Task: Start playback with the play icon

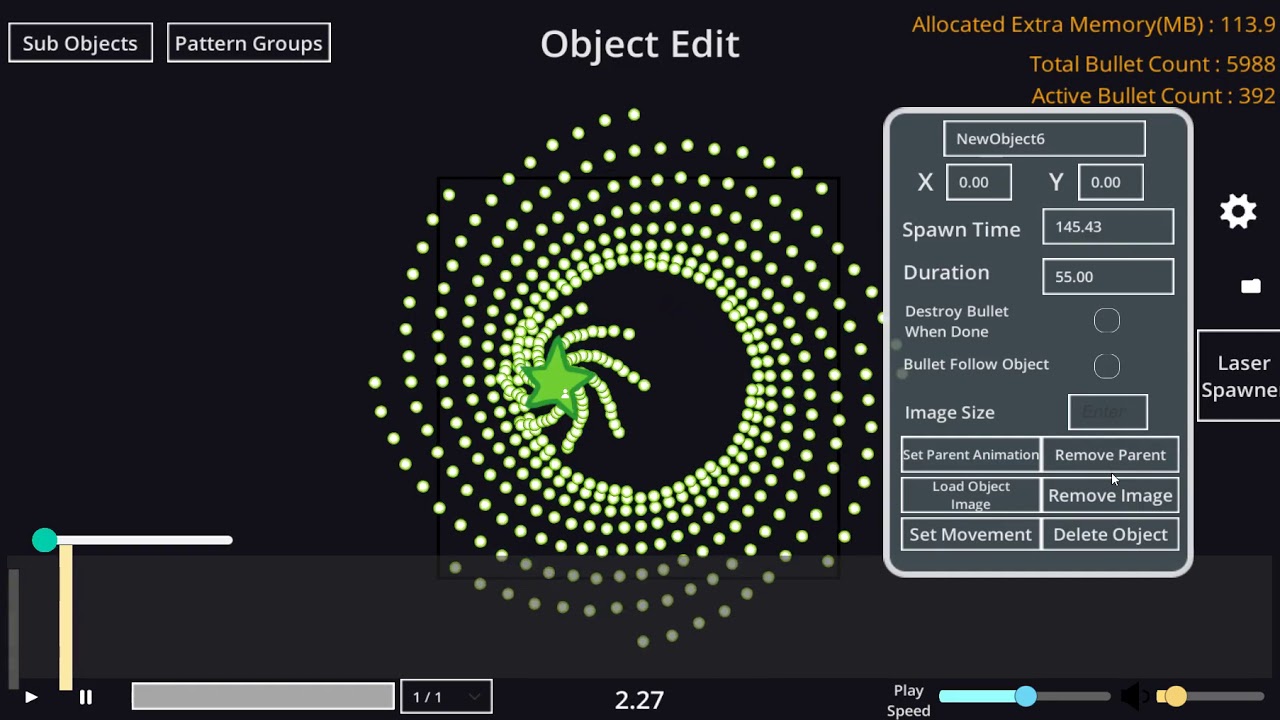Action: 31,697
